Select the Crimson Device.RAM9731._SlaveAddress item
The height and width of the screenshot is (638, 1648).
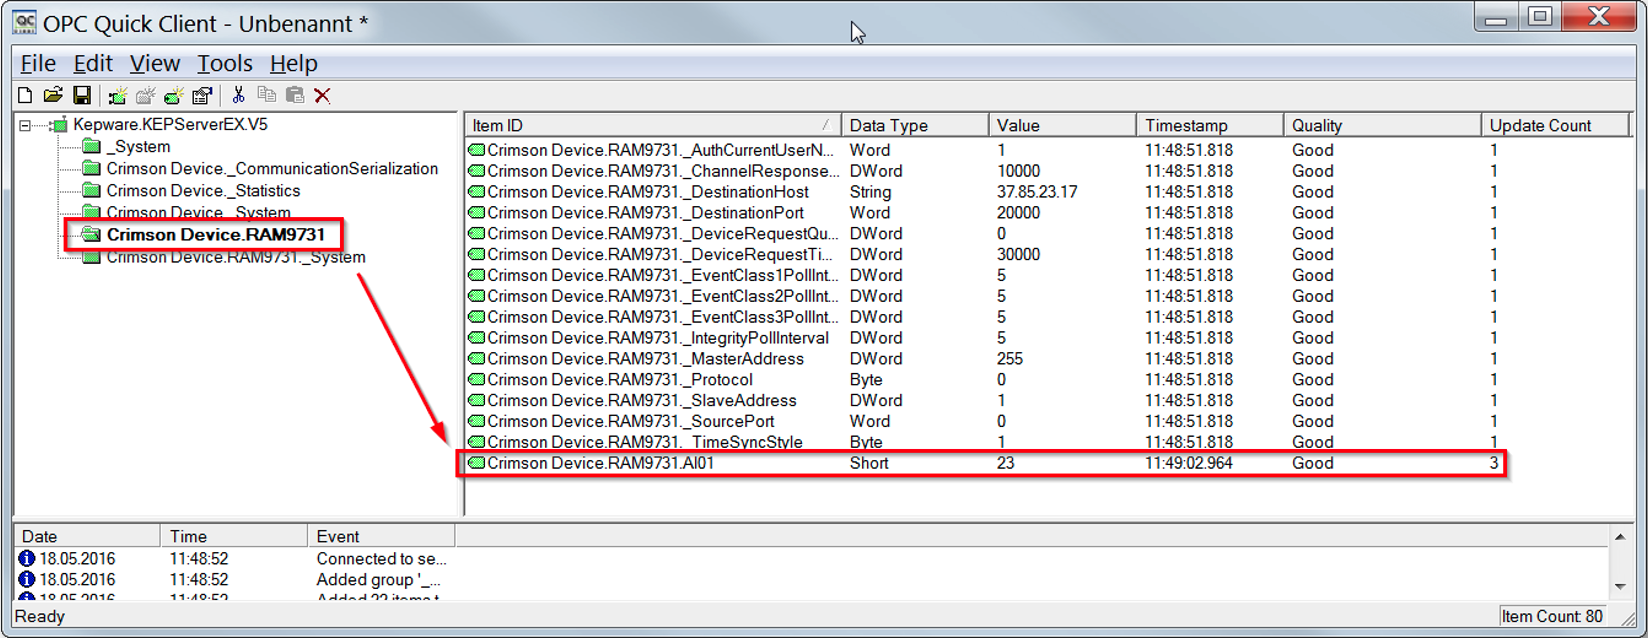pyautogui.click(x=642, y=401)
